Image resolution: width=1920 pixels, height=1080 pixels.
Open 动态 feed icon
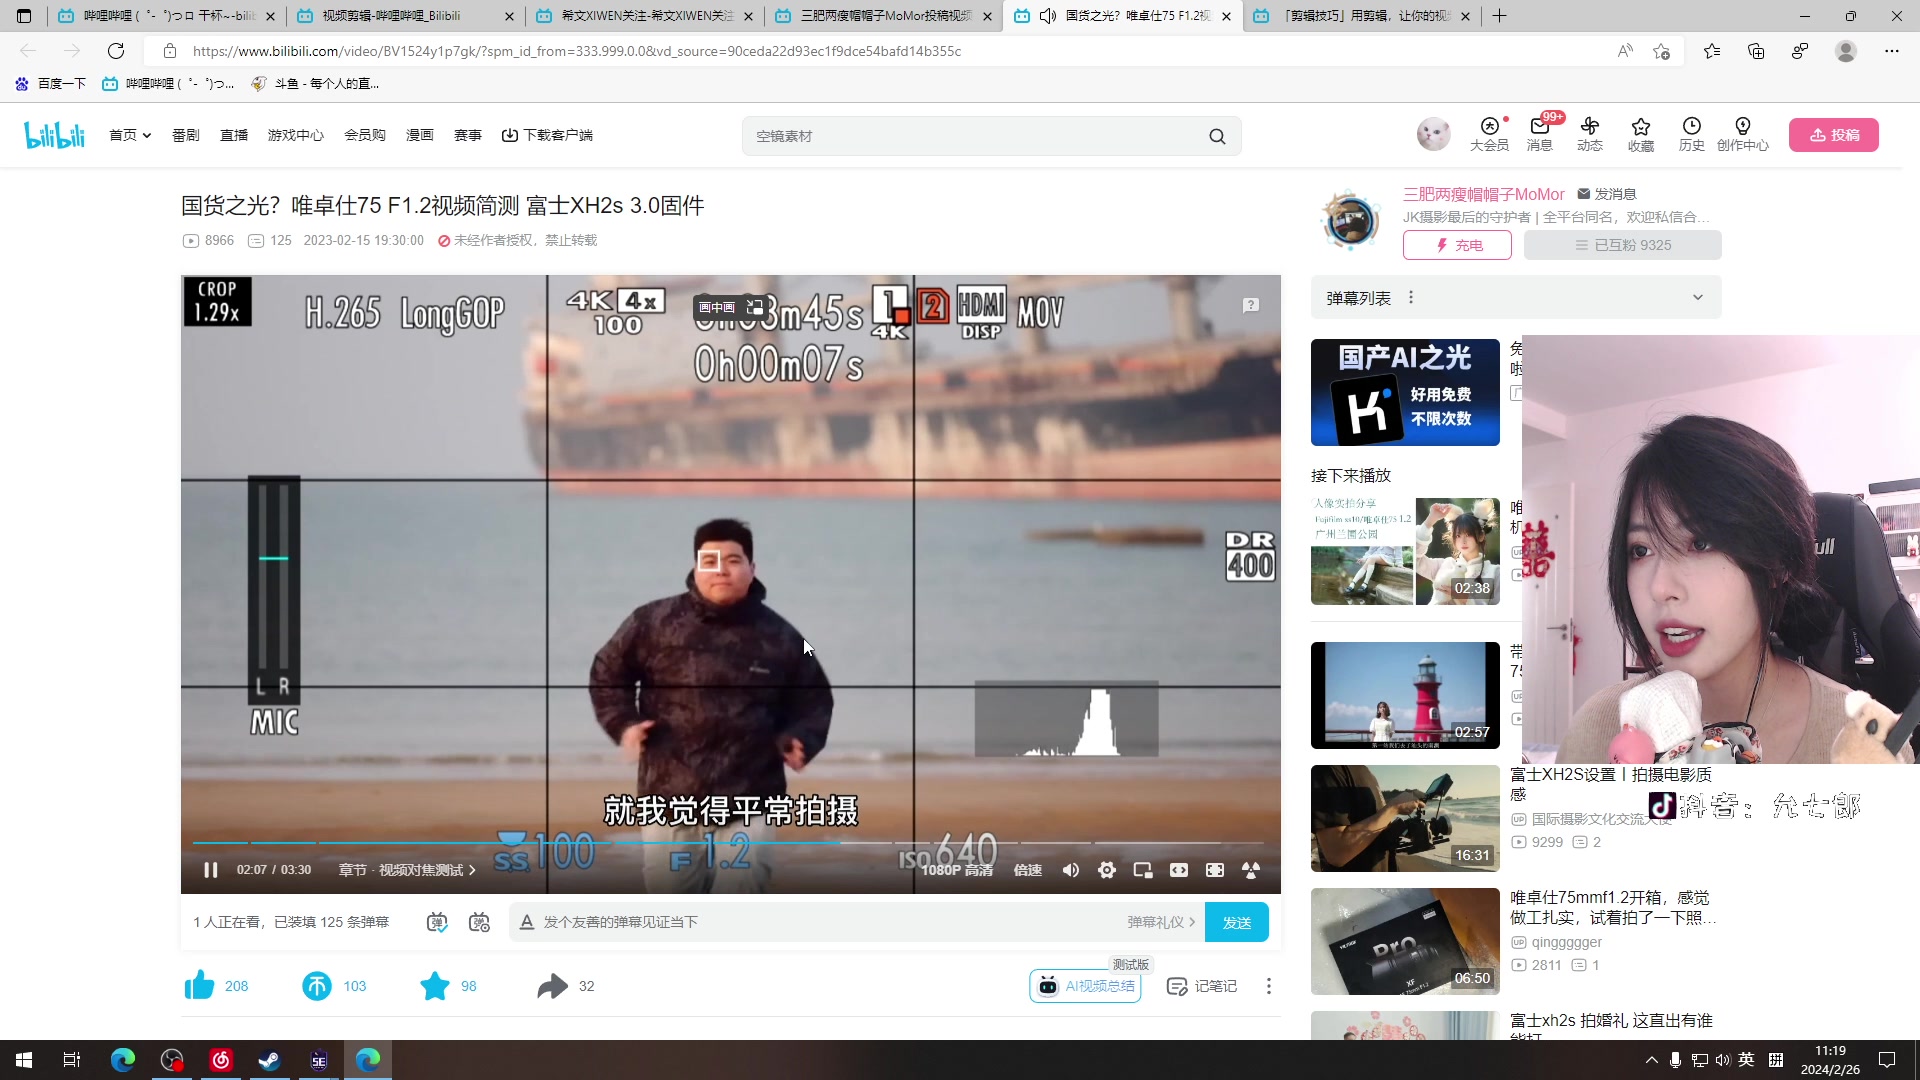(1590, 134)
